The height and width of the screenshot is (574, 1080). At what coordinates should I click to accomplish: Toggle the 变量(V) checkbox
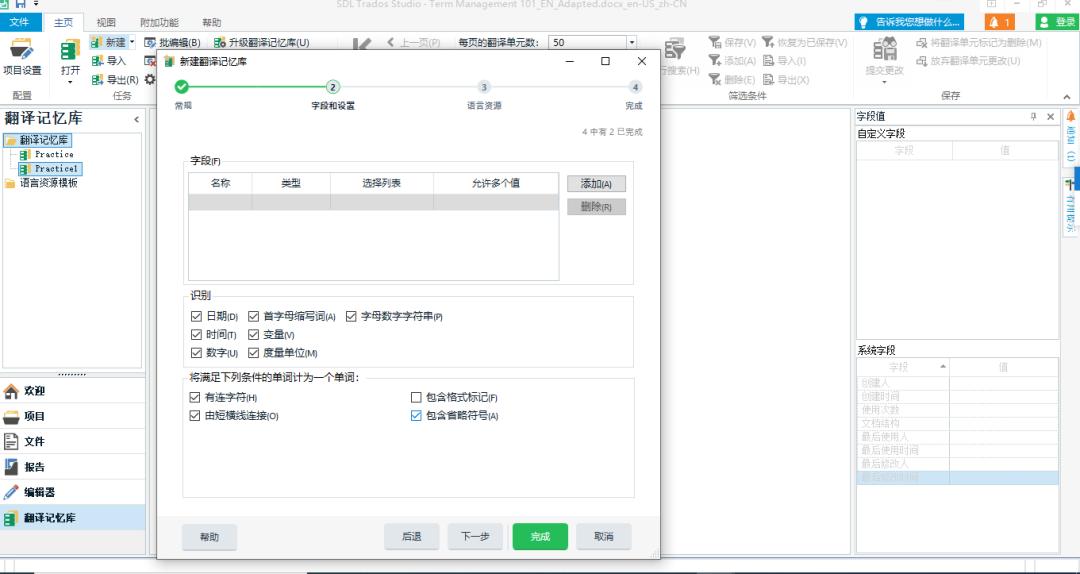[253, 334]
